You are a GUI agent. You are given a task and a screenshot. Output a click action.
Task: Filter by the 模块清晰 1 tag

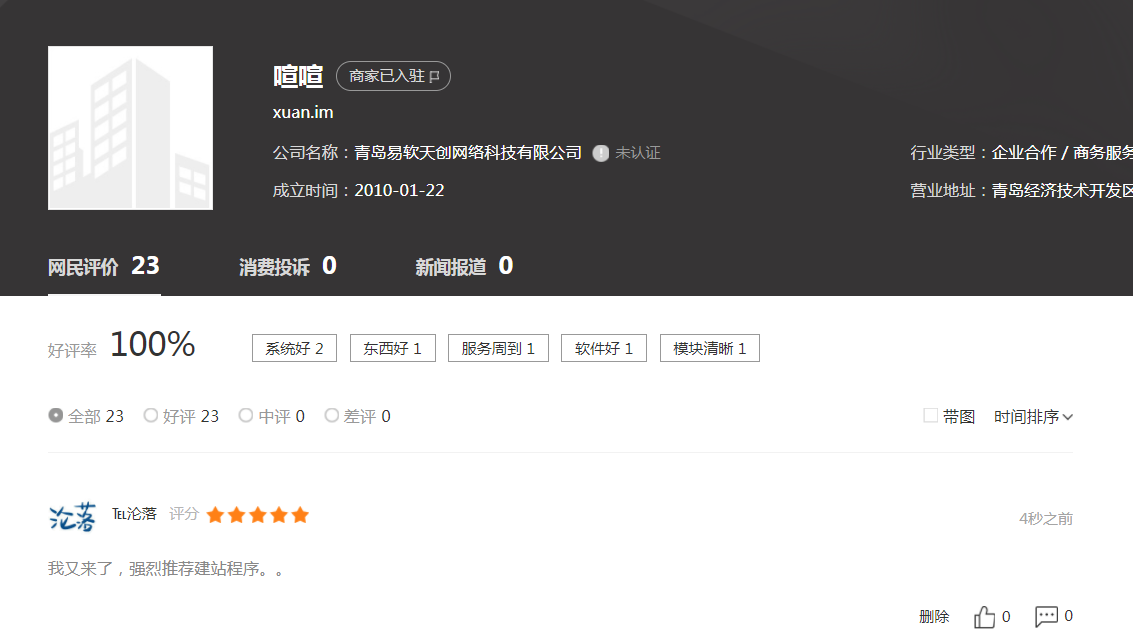(x=710, y=348)
